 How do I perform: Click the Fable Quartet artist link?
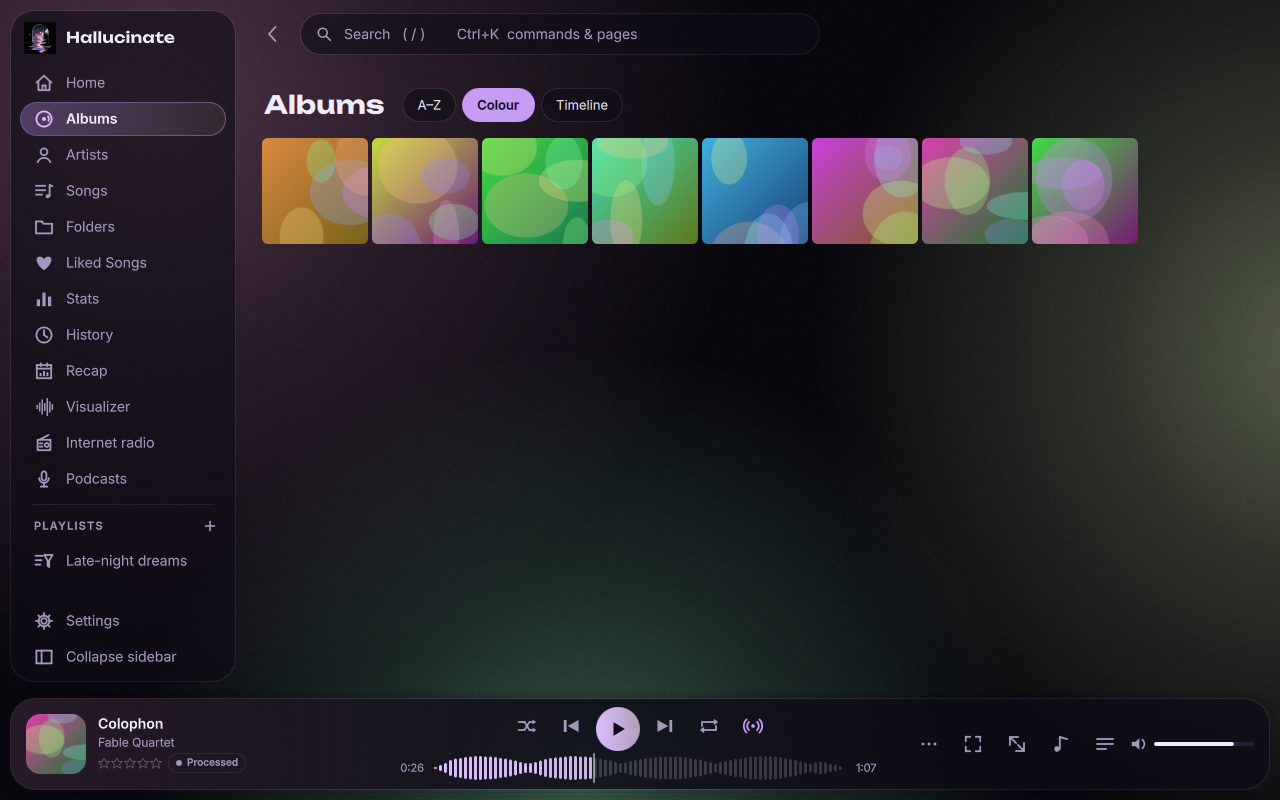(x=136, y=743)
